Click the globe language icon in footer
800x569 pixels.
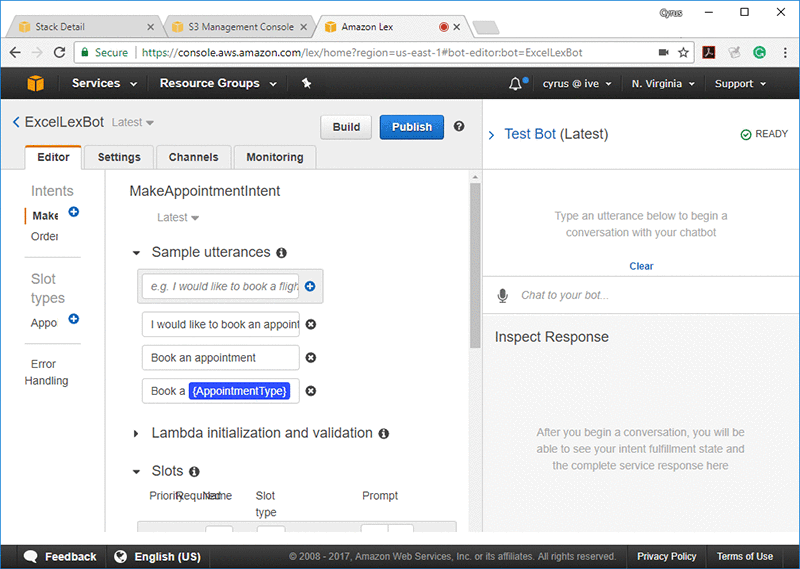pos(120,556)
